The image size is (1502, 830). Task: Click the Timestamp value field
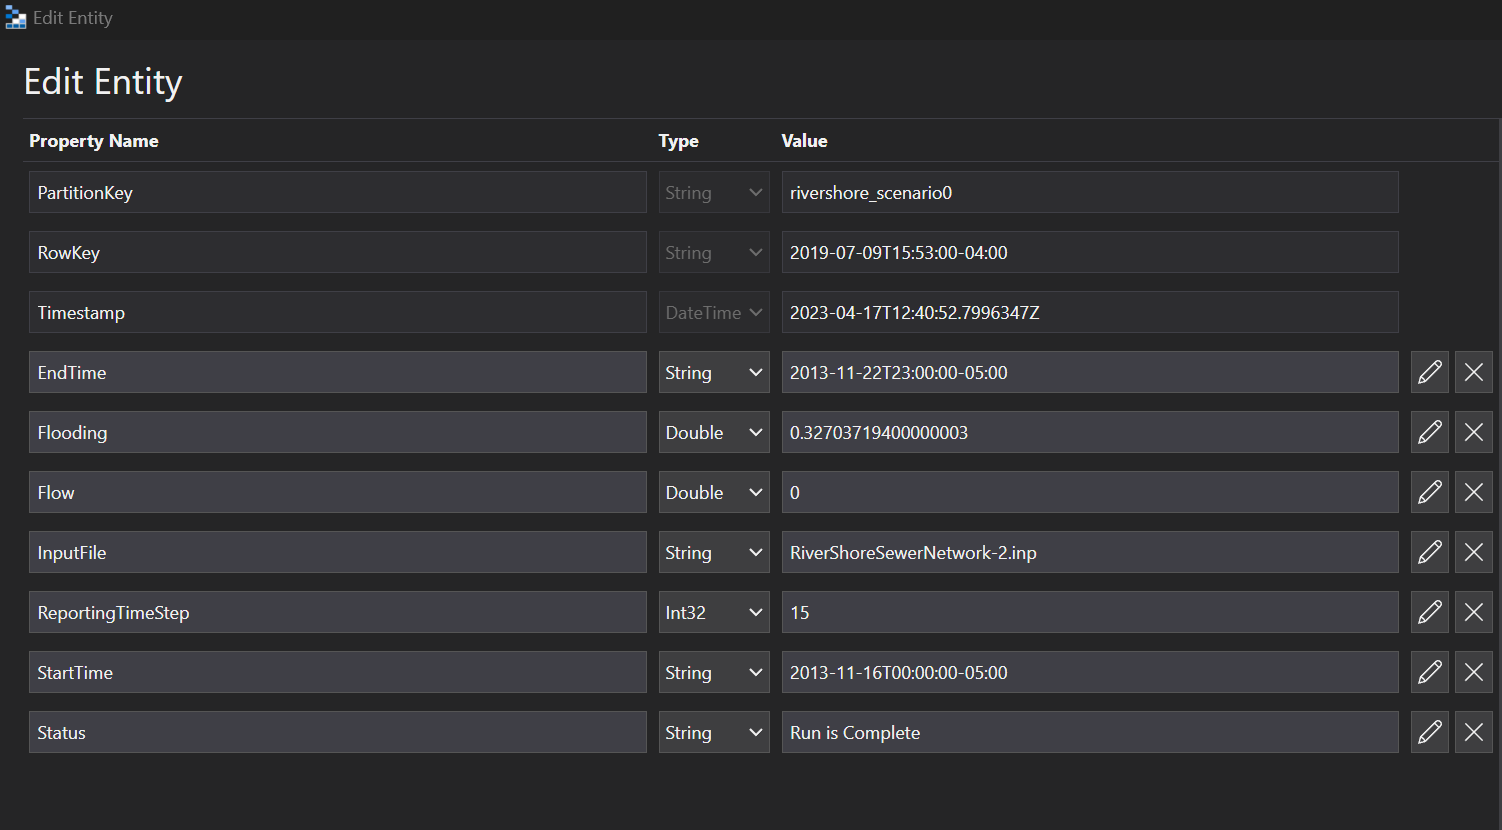pyautogui.click(x=1090, y=312)
